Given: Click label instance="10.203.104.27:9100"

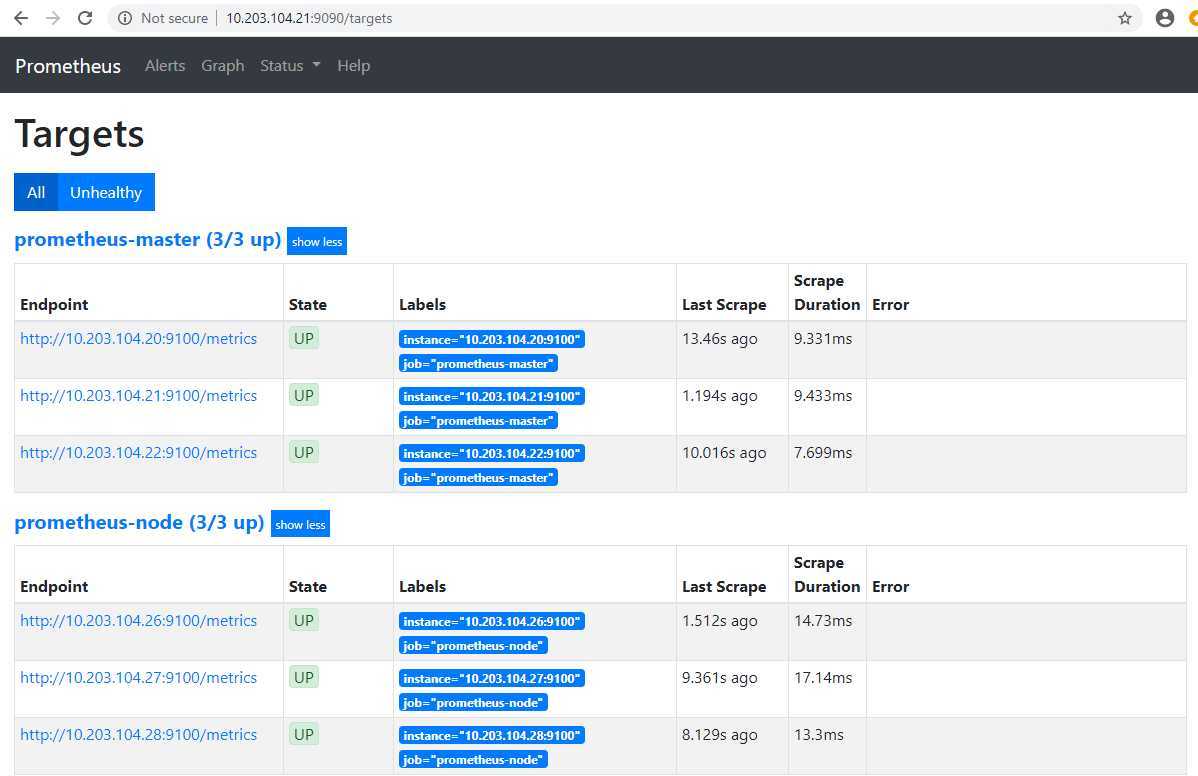Looking at the screenshot, I should (x=492, y=678).
